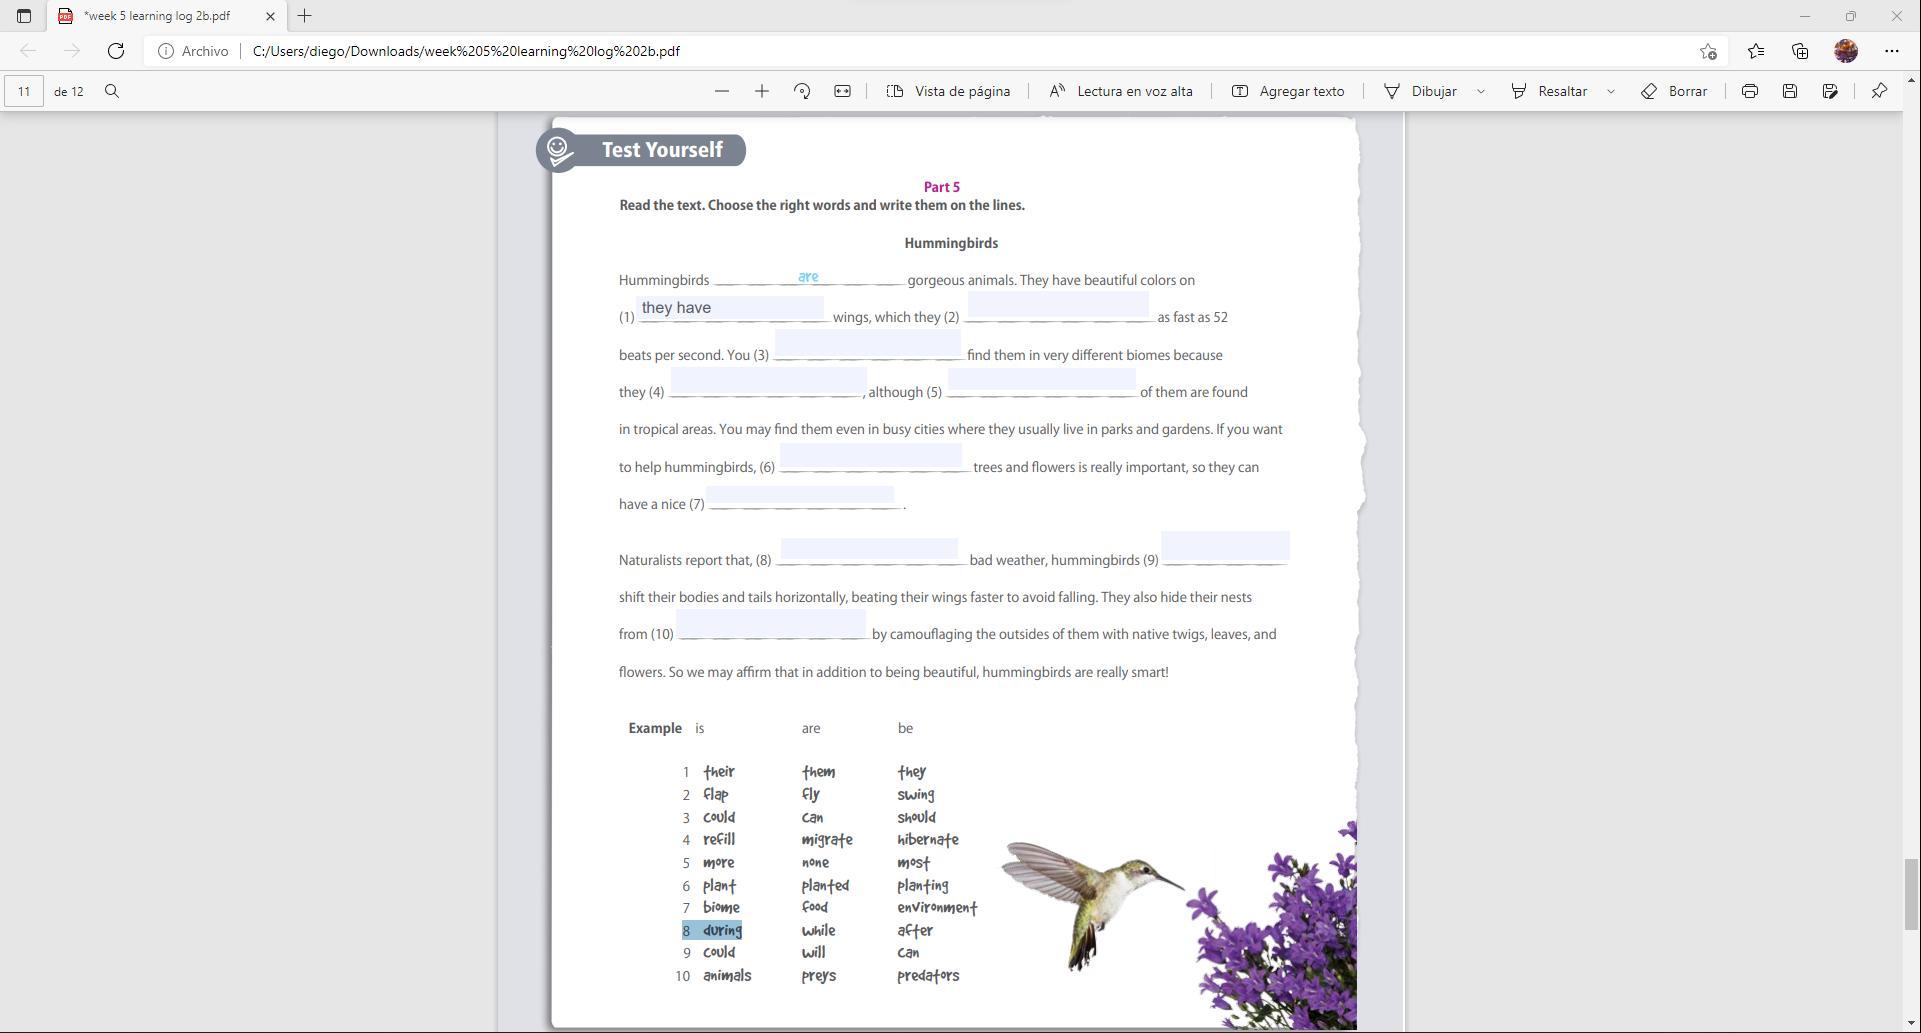Click the 'Hummingbirds' text title
1921x1033 pixels.
pyautogui.click(x=951, y=243)
